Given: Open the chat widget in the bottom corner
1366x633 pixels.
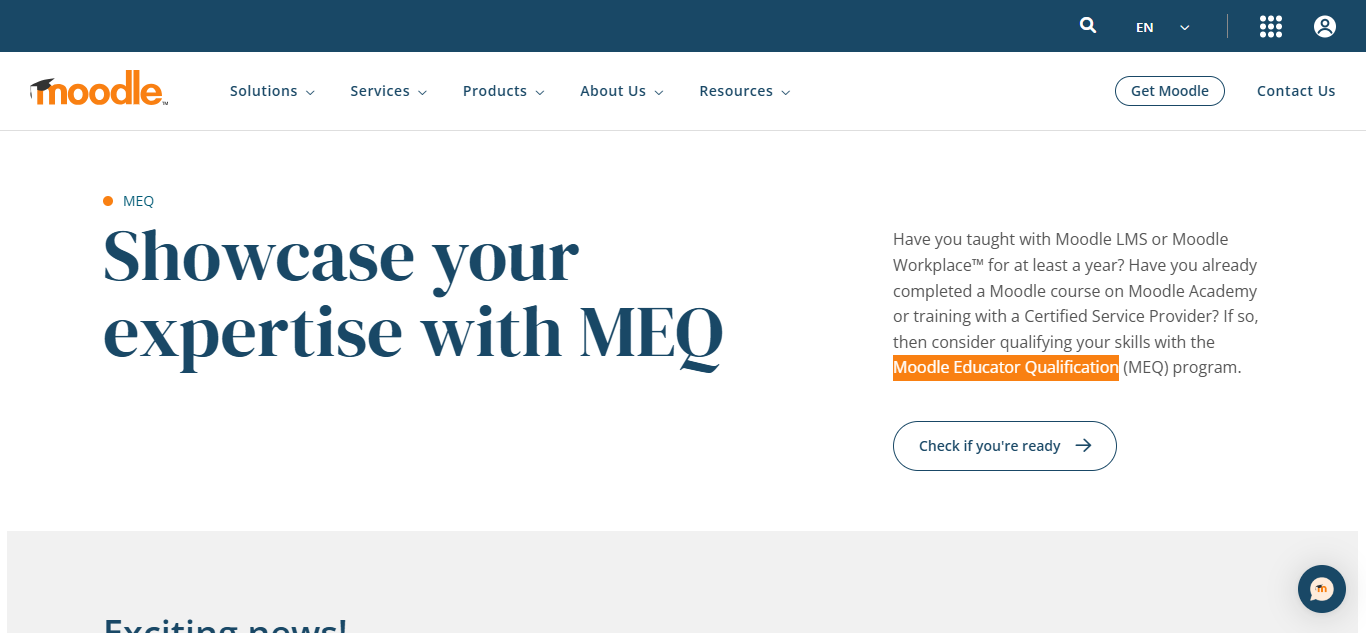Looking at the screenshot, I should (x=1321, y=589).
